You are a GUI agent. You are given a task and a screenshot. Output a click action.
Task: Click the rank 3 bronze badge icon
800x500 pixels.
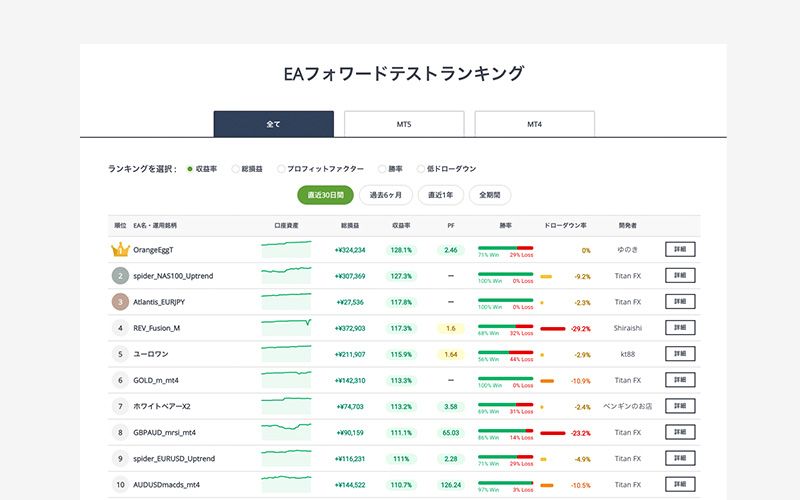(x=120, y=302)
